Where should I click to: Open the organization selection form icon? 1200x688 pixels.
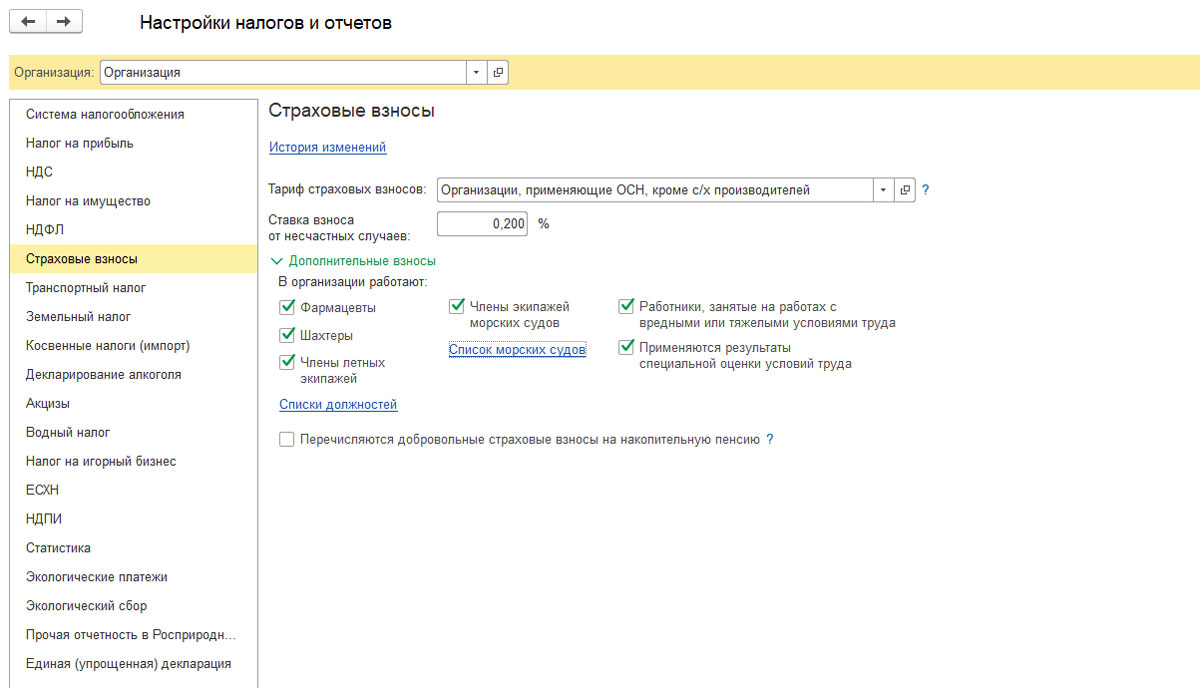click(x=498, y=72)
